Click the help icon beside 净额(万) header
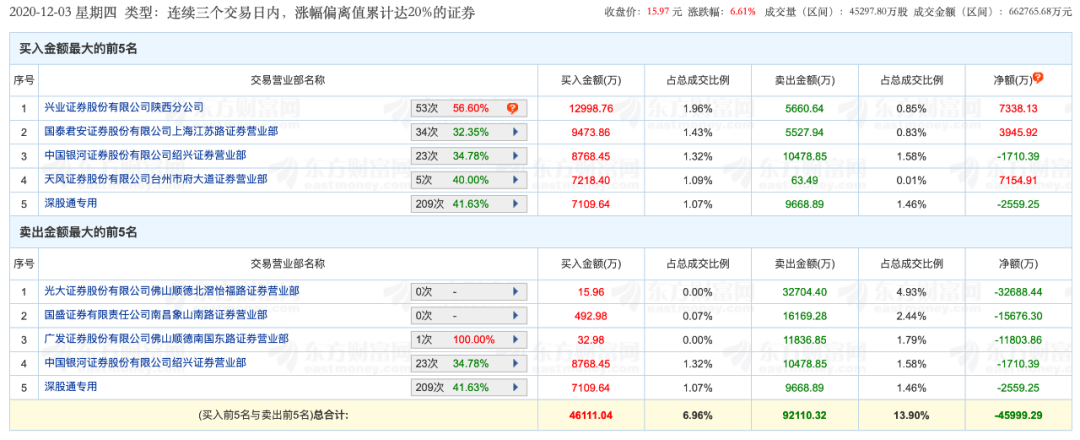This screenshot has width=1080, height=440. (x=1038, y=78)
